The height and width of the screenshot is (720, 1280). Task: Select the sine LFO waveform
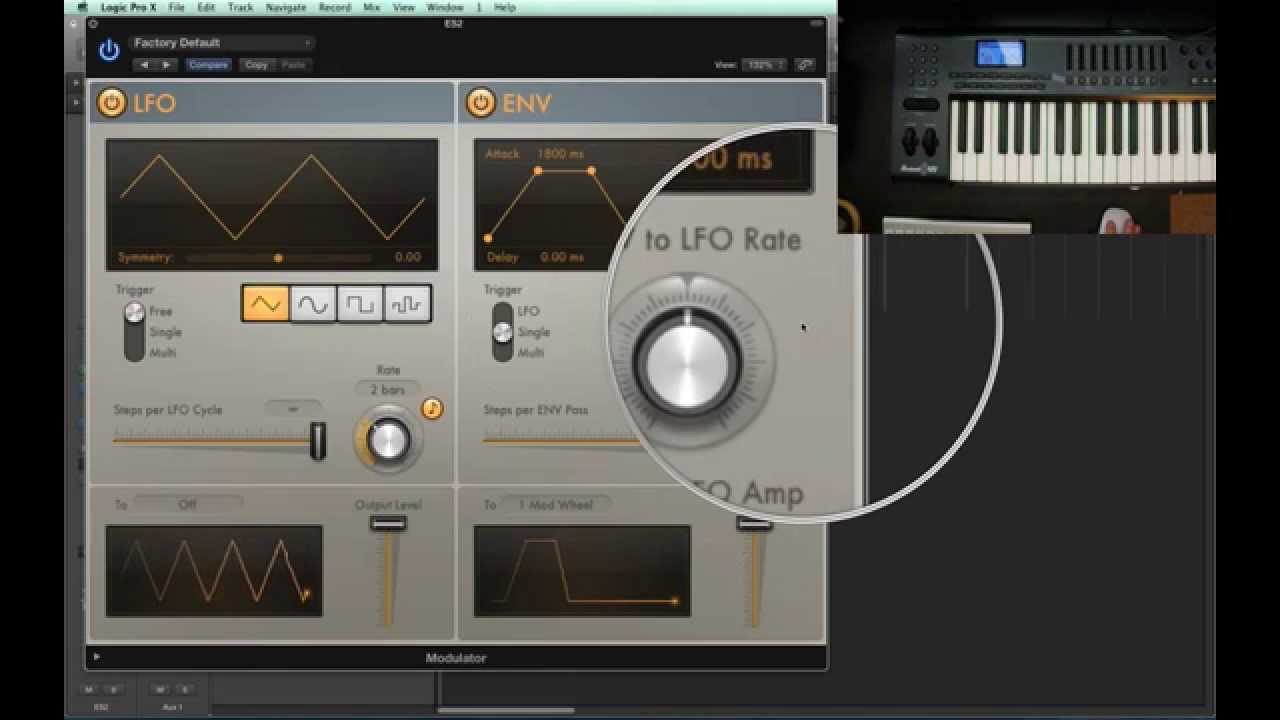[x=312, y=303]
